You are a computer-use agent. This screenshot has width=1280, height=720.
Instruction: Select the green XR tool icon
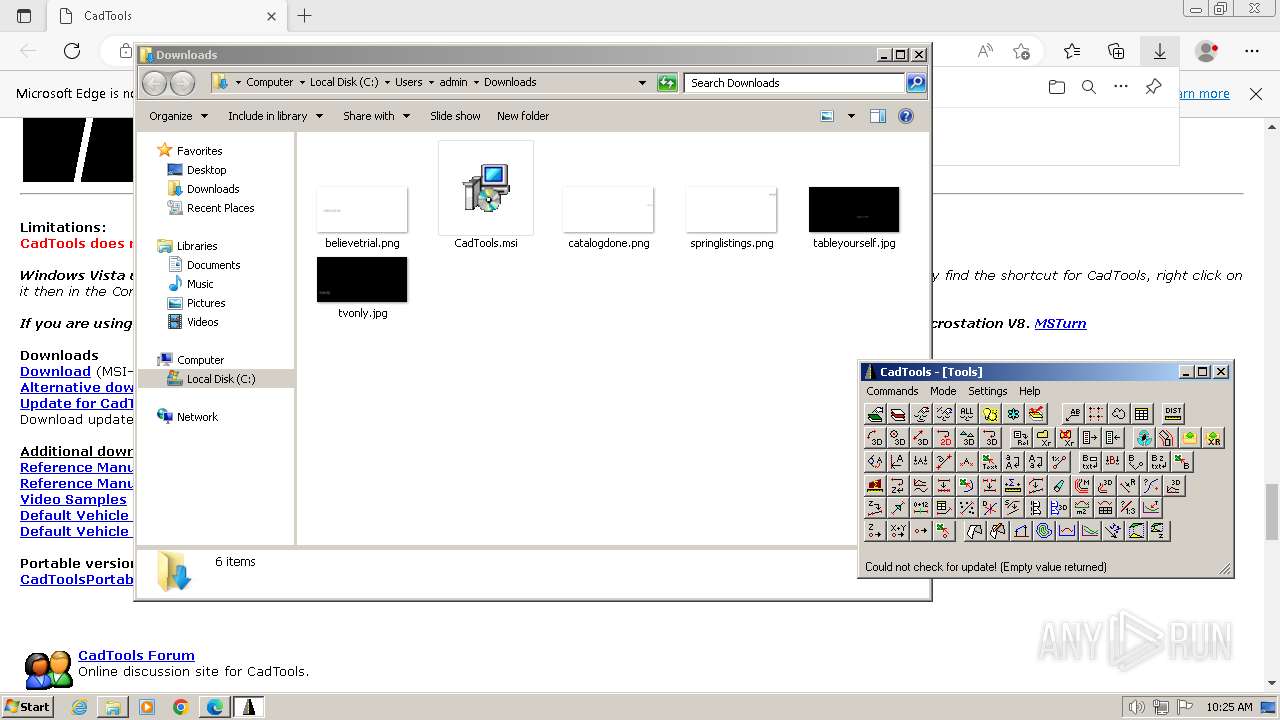tap(1213, 437)
